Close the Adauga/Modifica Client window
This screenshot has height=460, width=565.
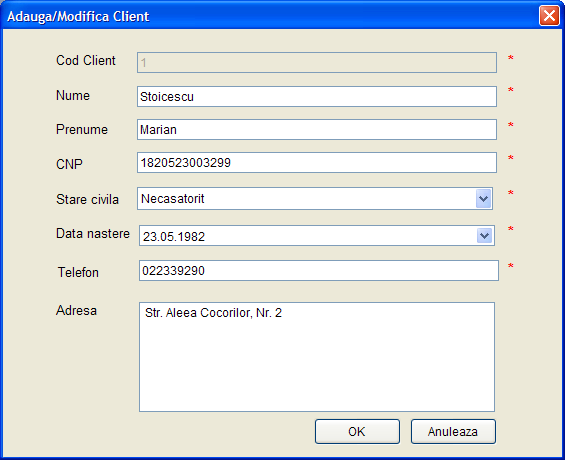[549, 16]
